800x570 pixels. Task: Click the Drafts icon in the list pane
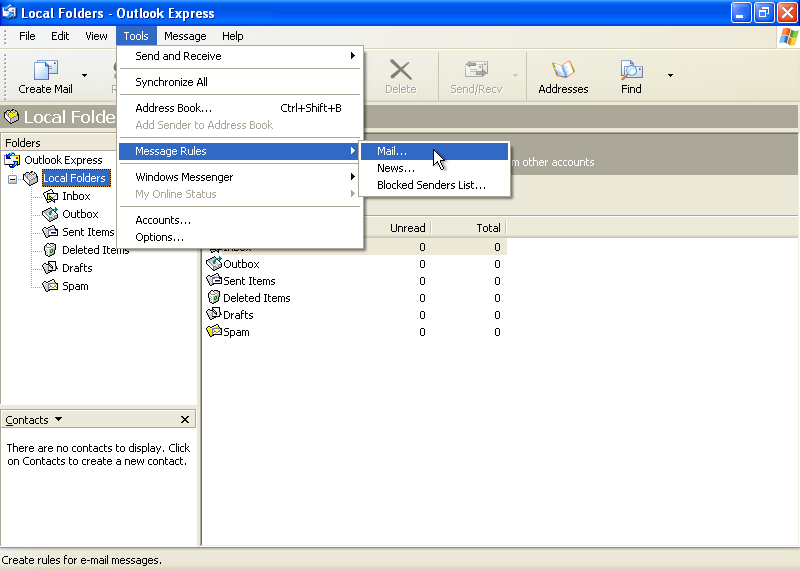click(x=214, y=314)
